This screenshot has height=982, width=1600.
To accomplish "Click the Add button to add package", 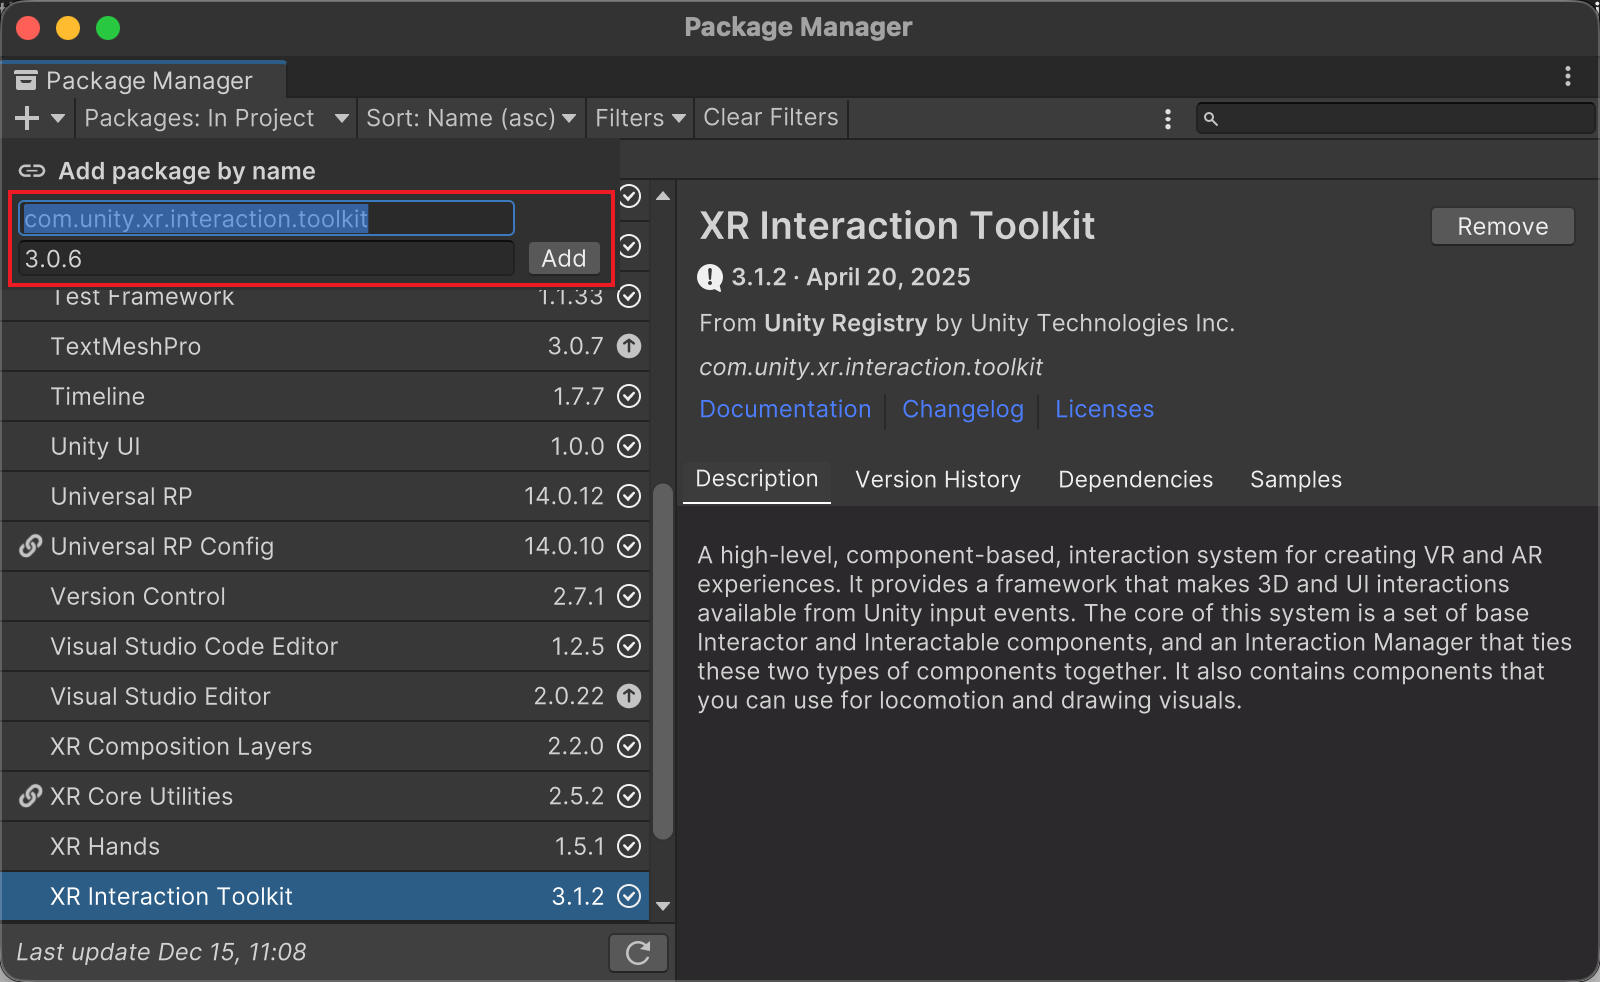I will click(564, 259).
